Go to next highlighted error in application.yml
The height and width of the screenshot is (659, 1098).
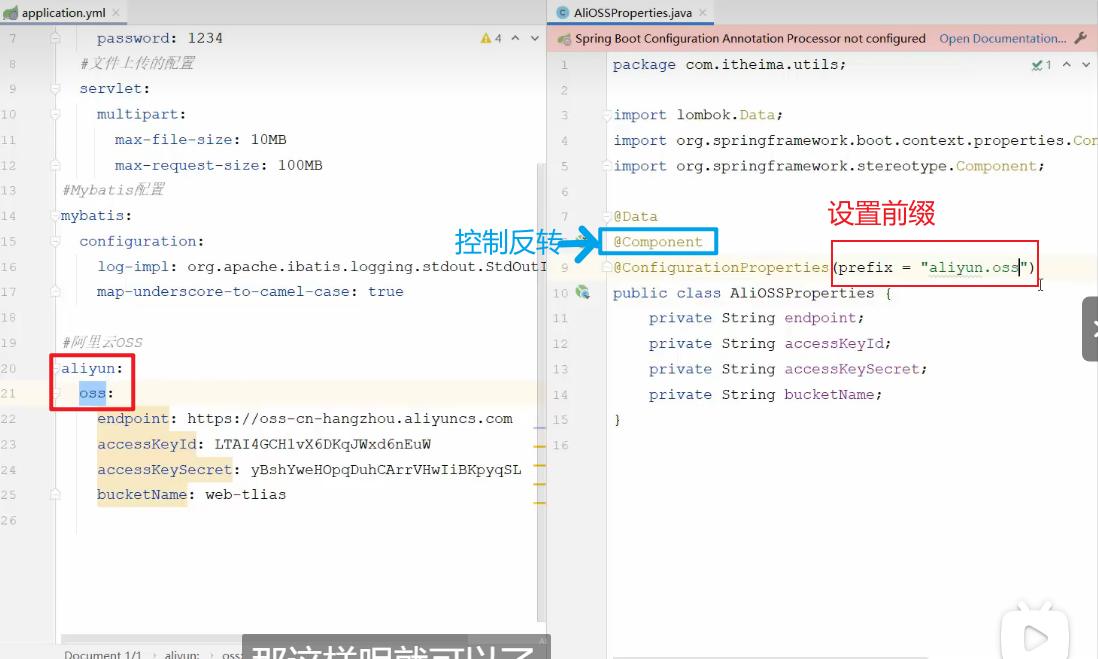point(535,38)
